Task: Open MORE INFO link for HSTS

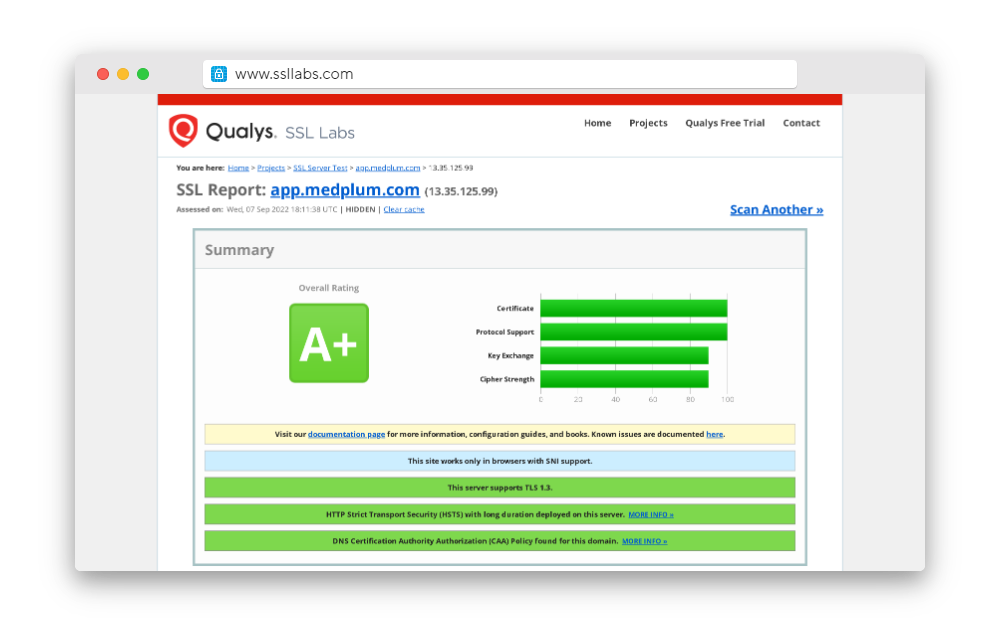Action: pos(650,514)
